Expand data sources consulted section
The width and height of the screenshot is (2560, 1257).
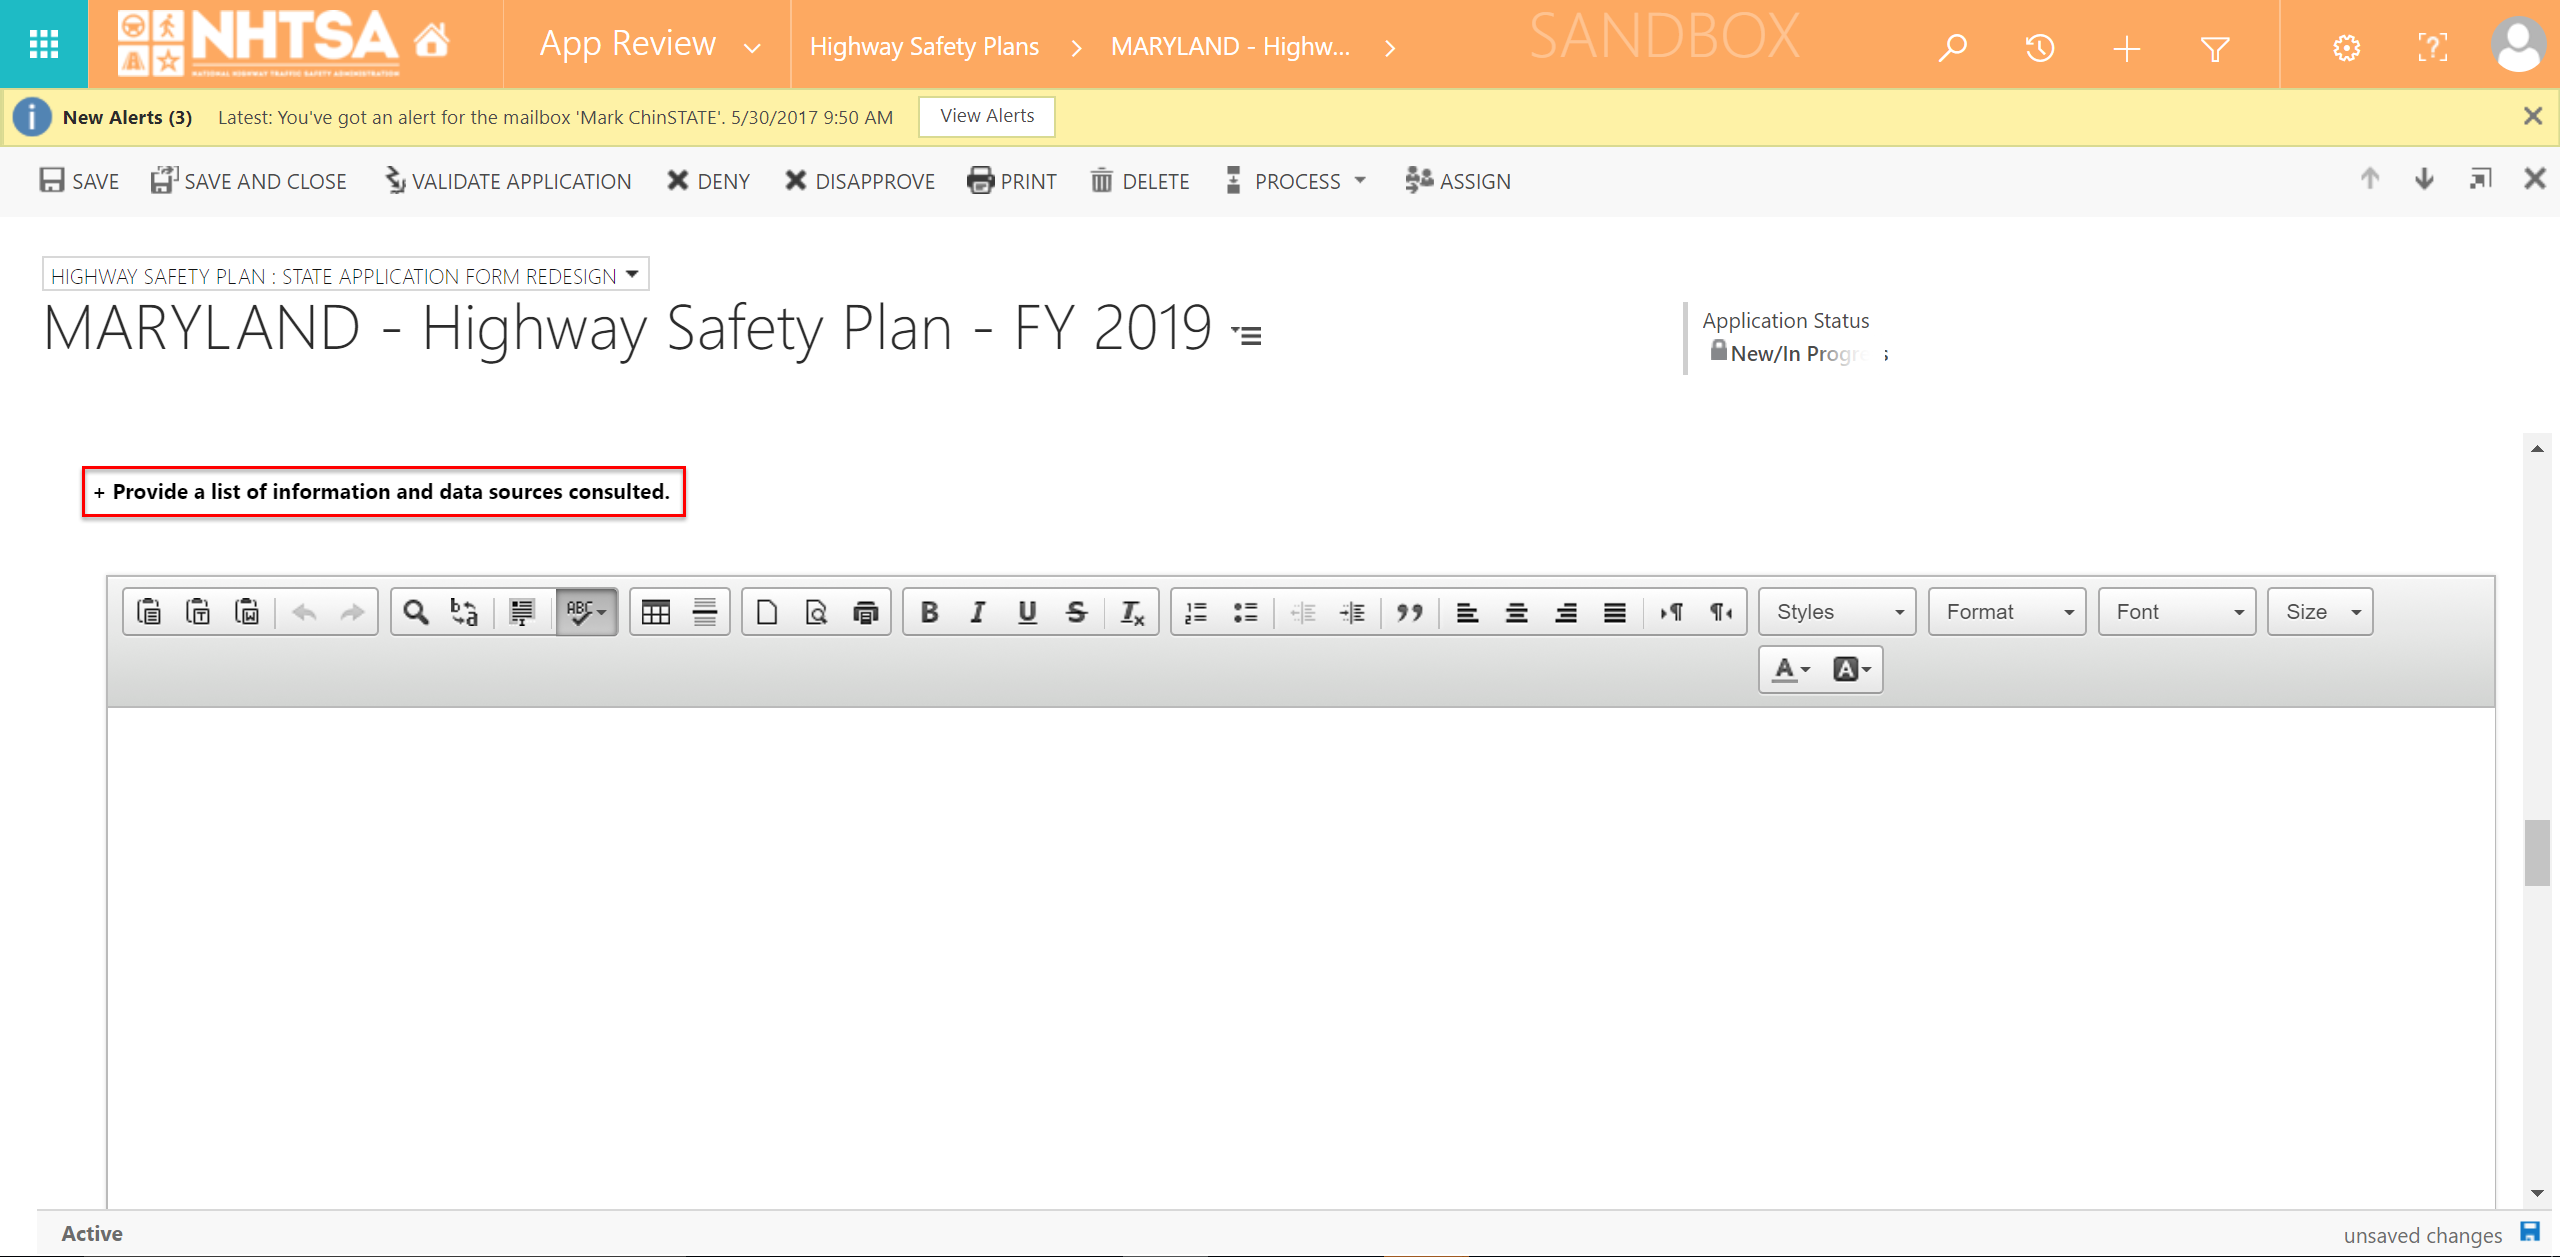click(x=383, y=492)
